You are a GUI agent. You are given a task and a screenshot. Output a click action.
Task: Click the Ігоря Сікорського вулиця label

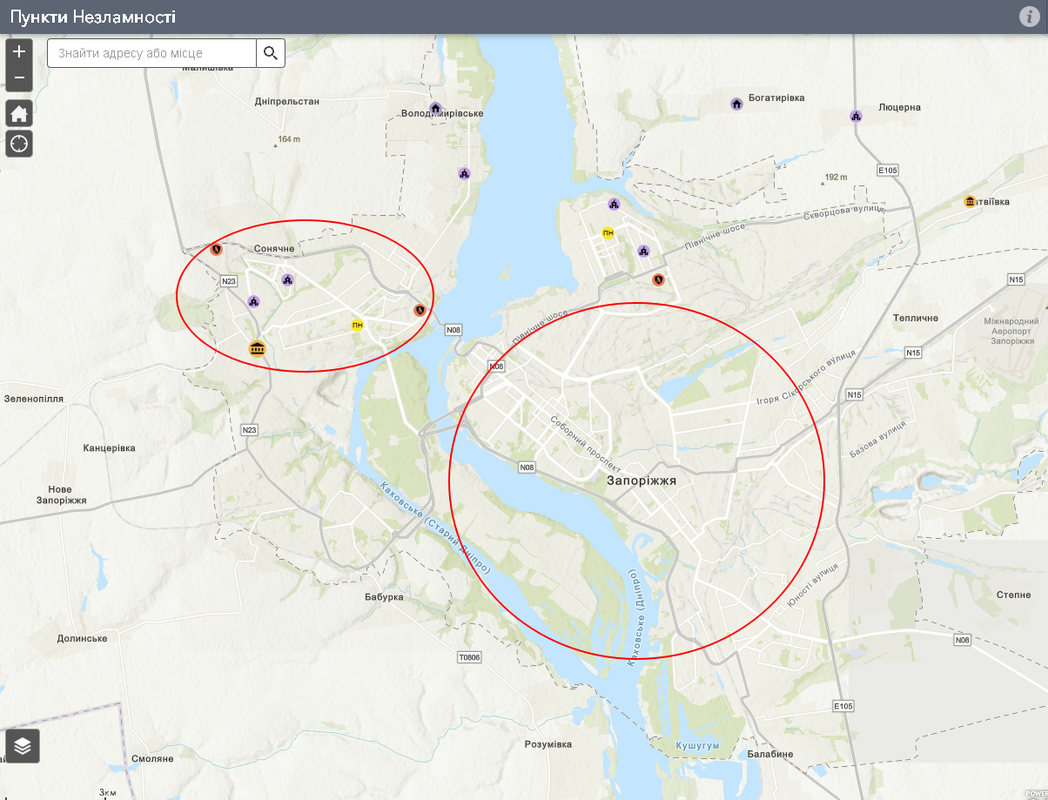coord(807,378)
